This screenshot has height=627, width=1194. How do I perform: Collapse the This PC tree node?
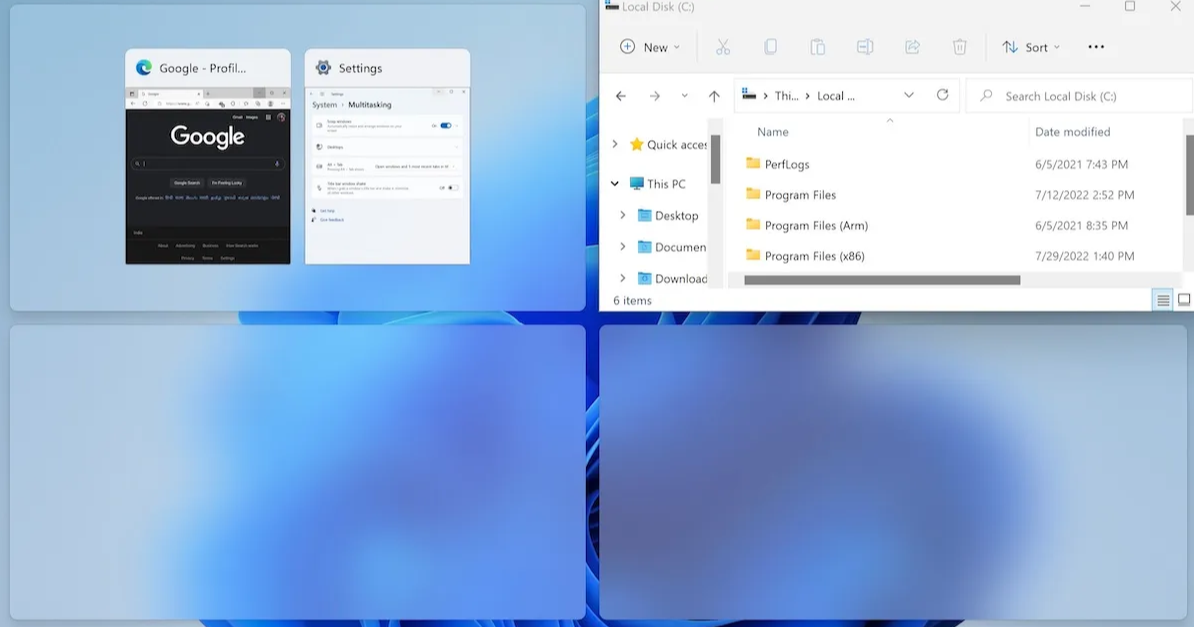point(615,184)
